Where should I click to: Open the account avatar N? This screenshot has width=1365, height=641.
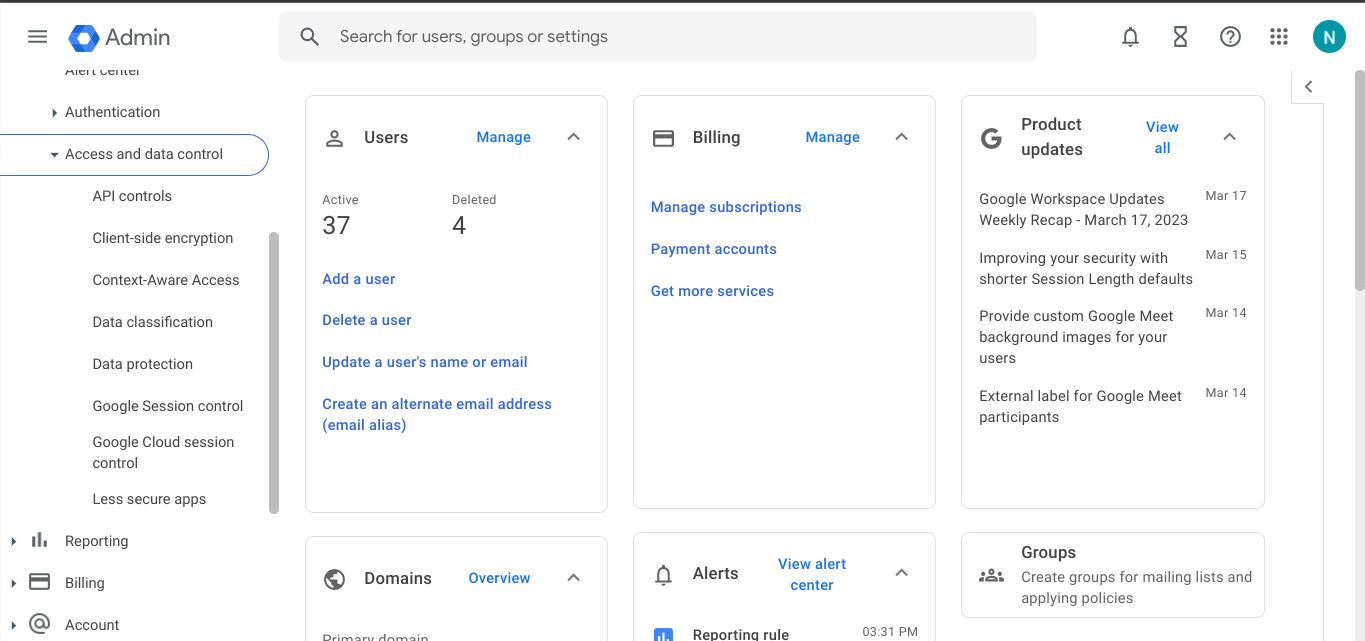point(1329,37)
